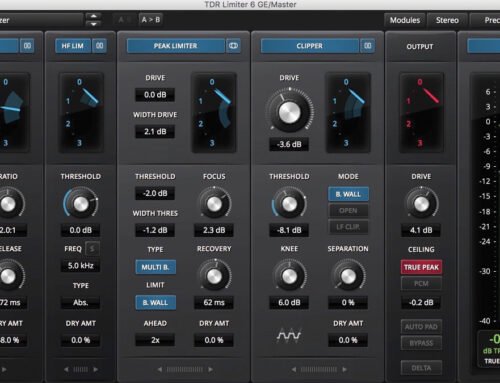Click the Separation 0 % value field

(348, 303)
